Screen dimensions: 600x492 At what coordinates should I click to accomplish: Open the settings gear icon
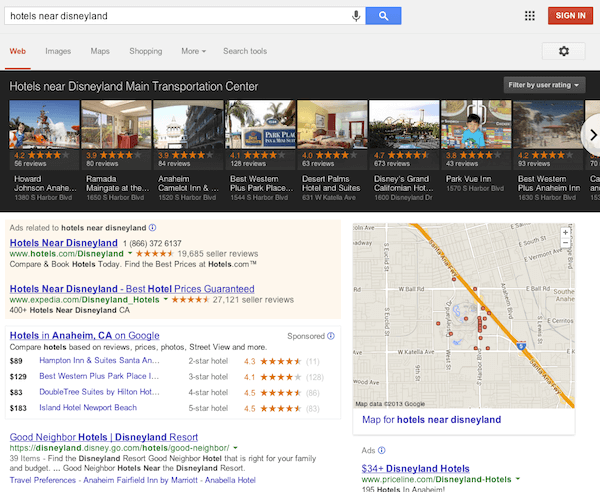click(x=563, y=51)
